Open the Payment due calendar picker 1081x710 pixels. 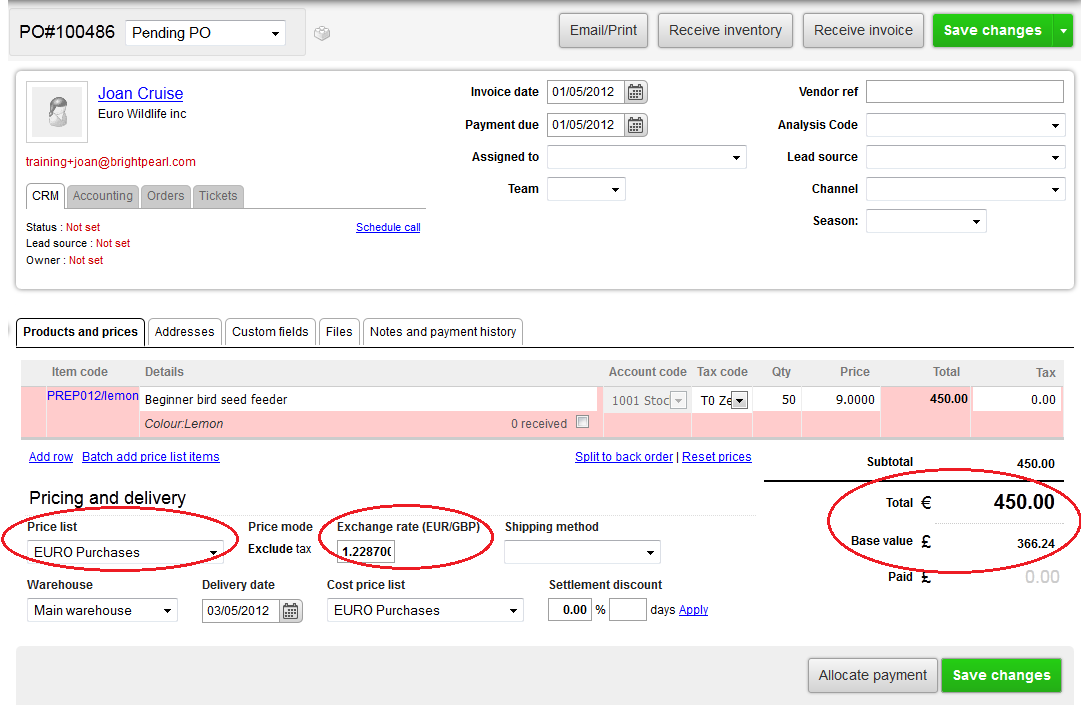[x=636, y=125]
